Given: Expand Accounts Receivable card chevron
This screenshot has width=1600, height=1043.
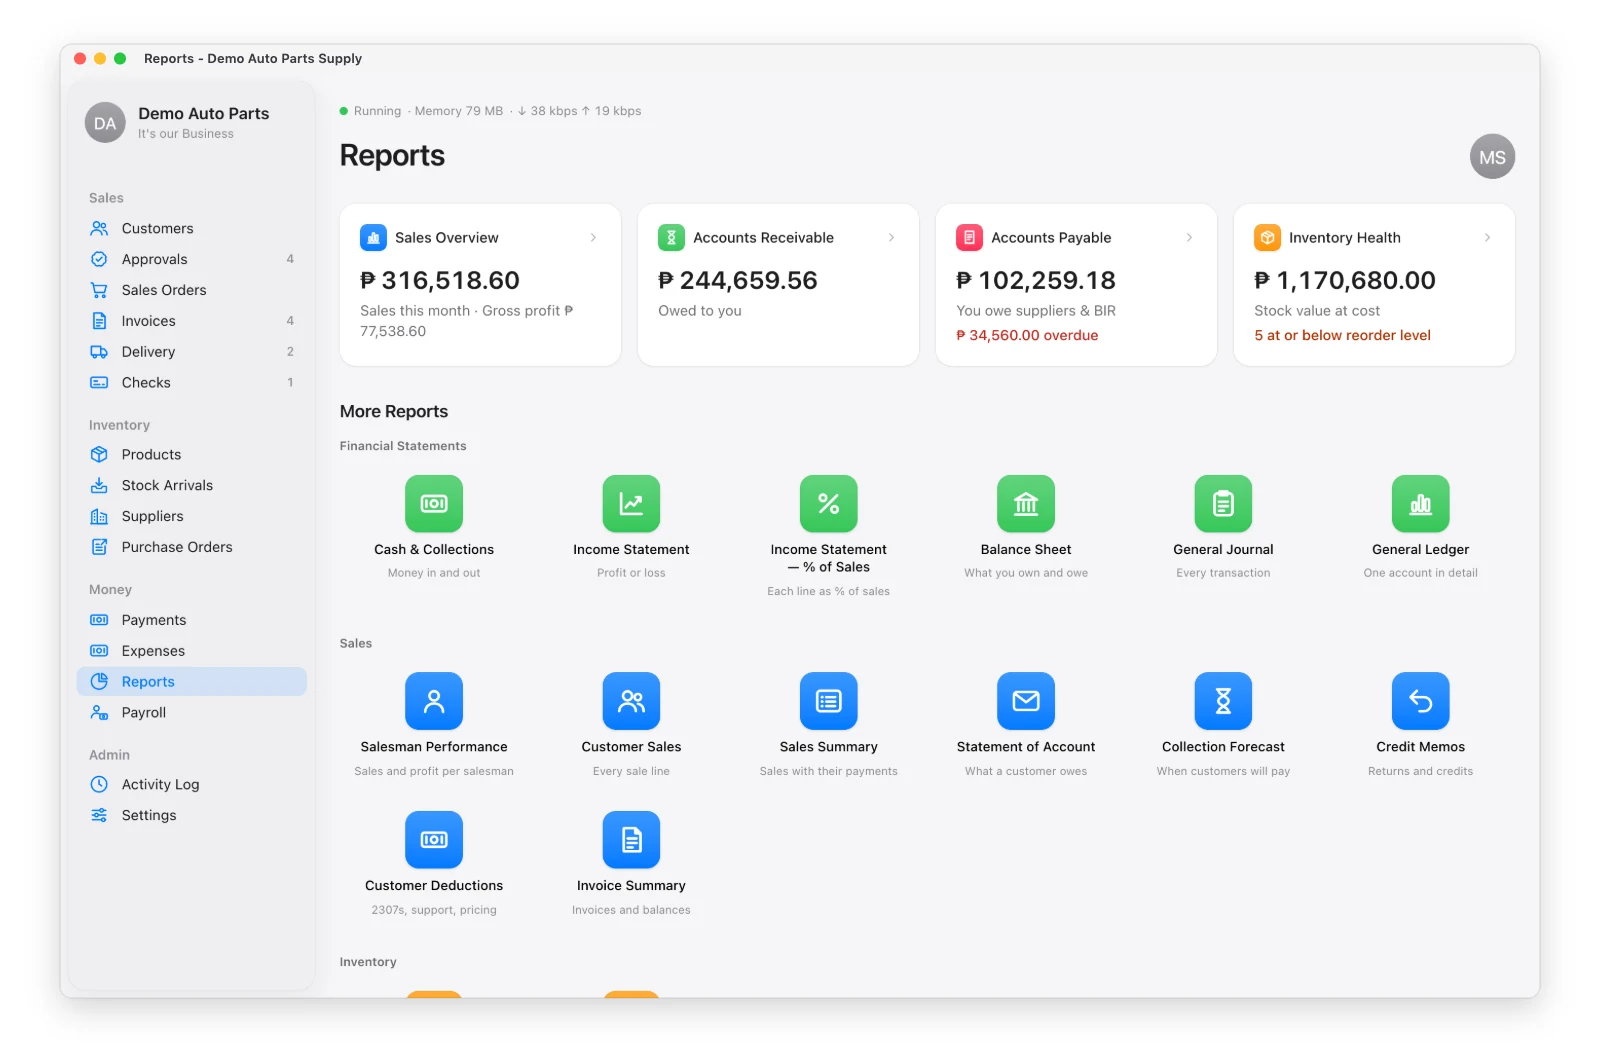Looking at the screenshot, I should pos(891,238).
